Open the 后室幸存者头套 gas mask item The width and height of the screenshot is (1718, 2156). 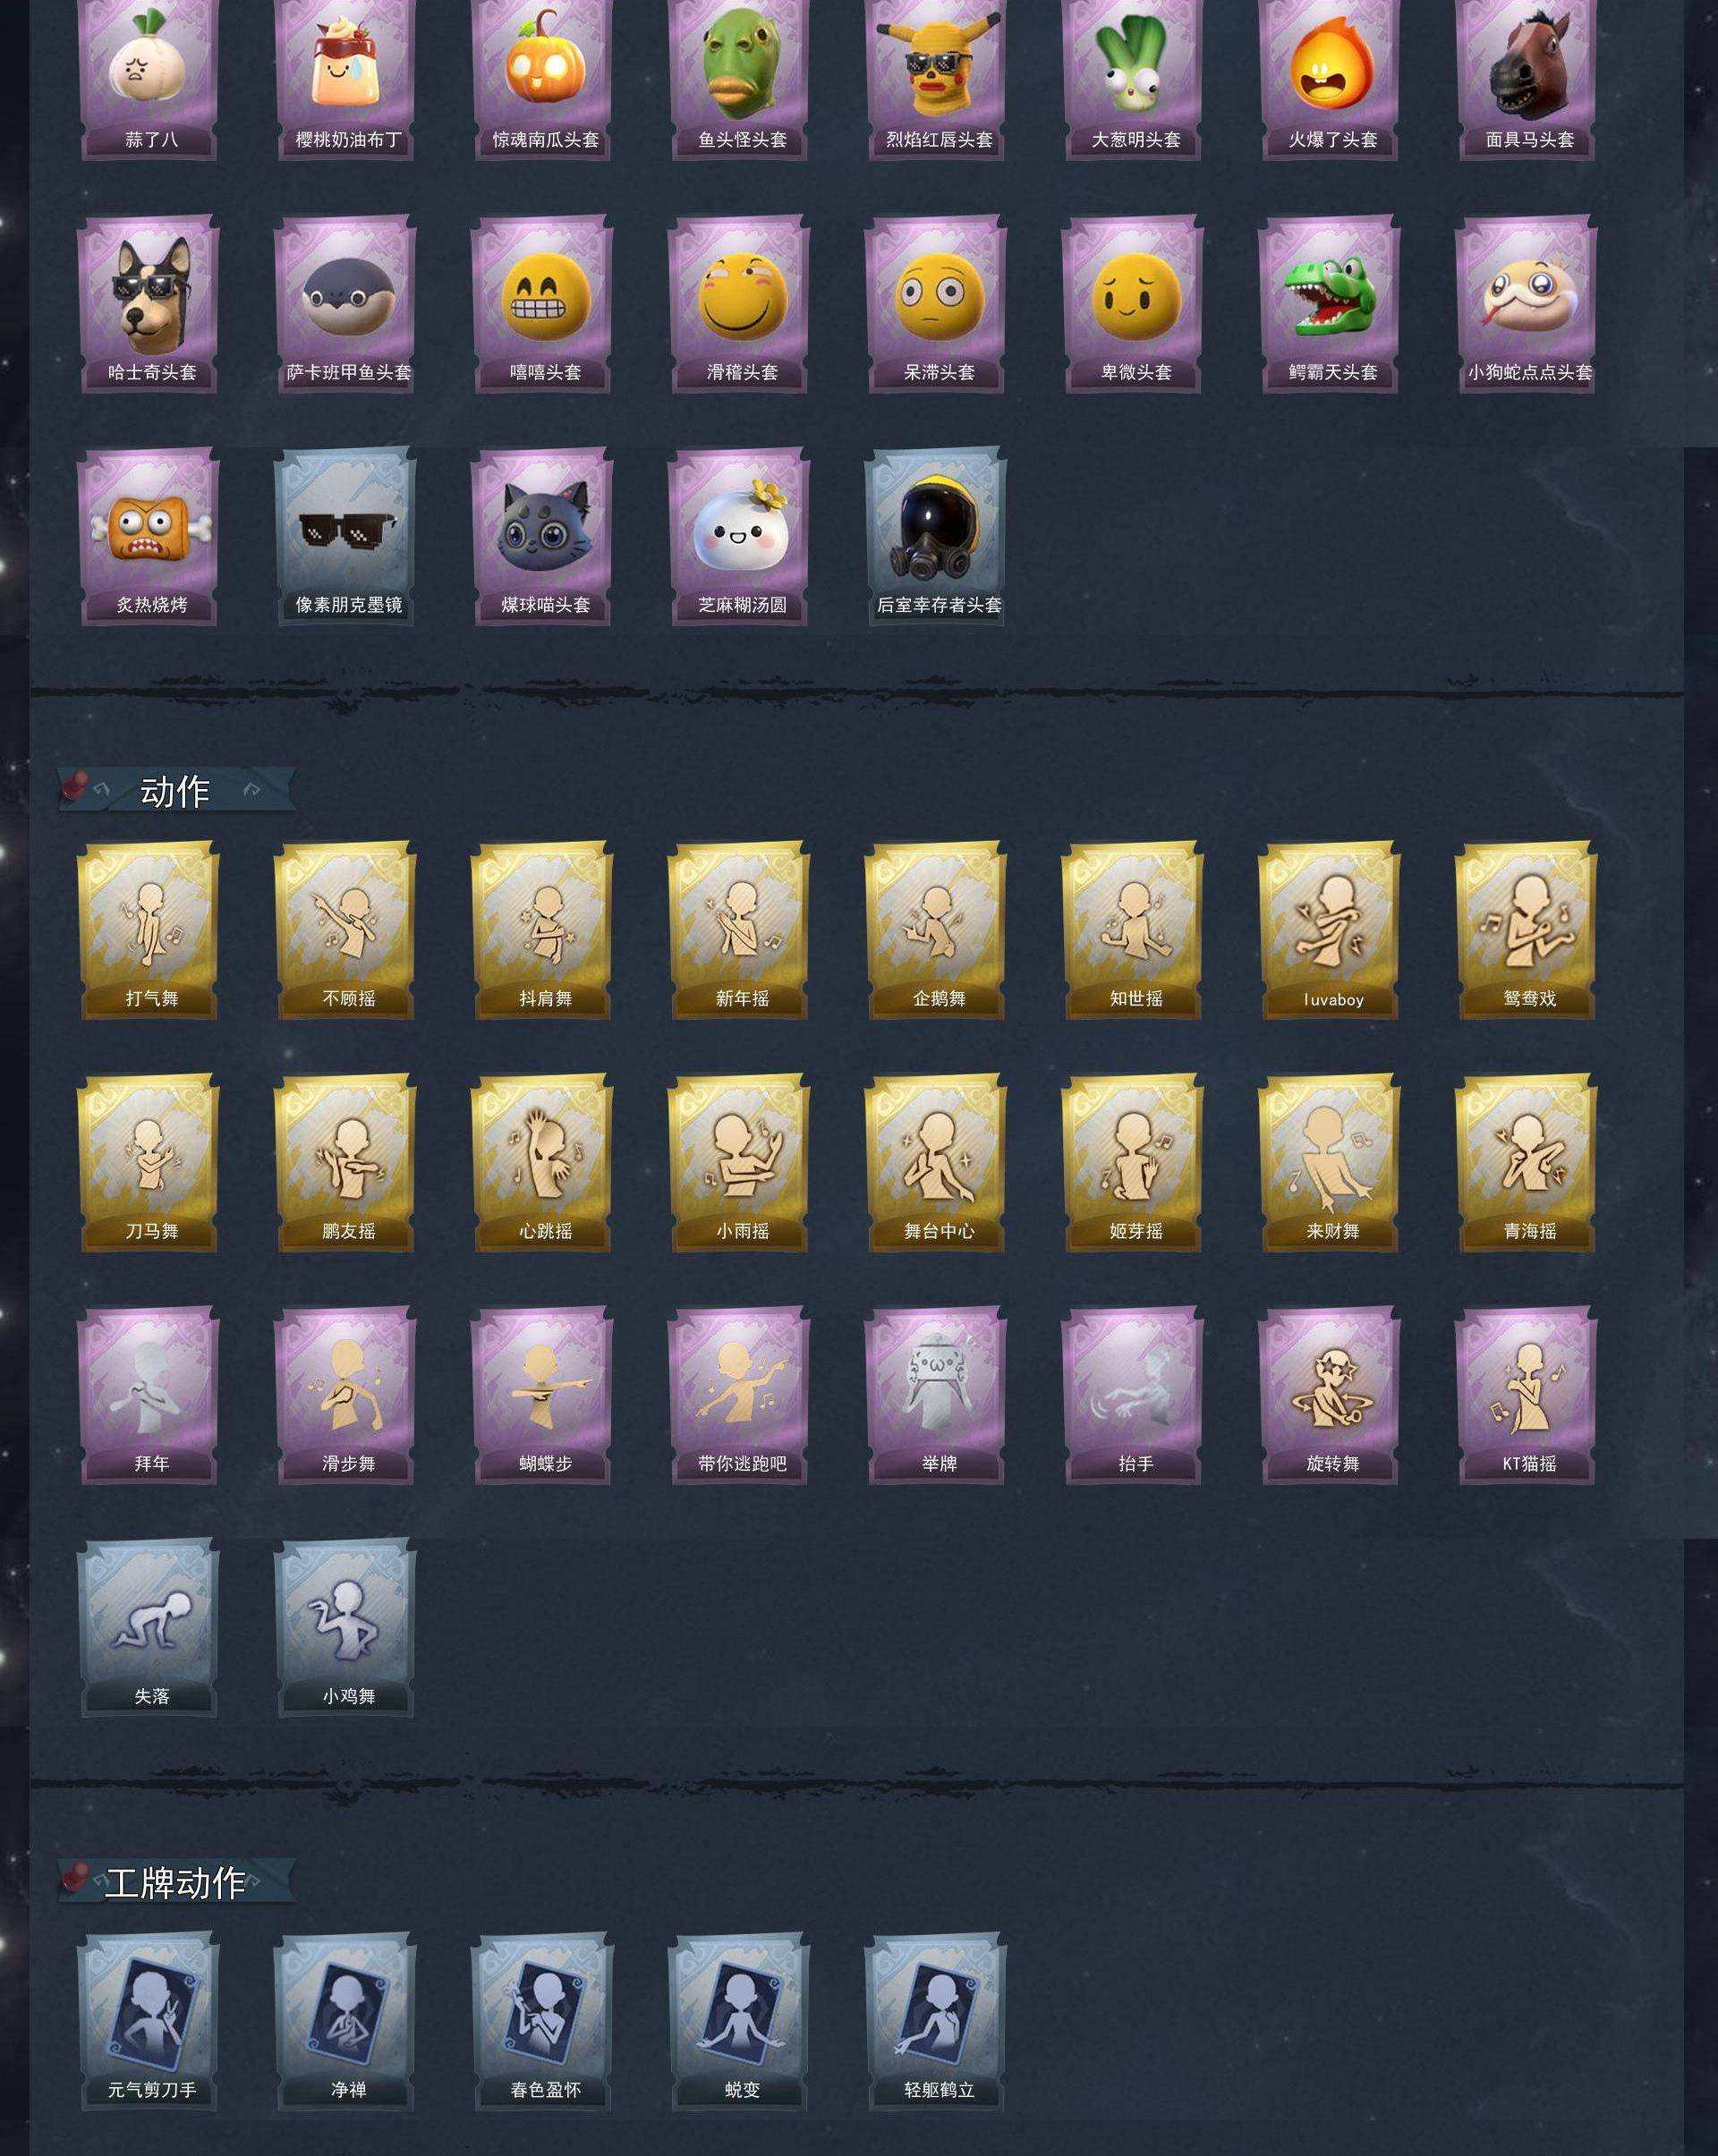tap(936, 537)
